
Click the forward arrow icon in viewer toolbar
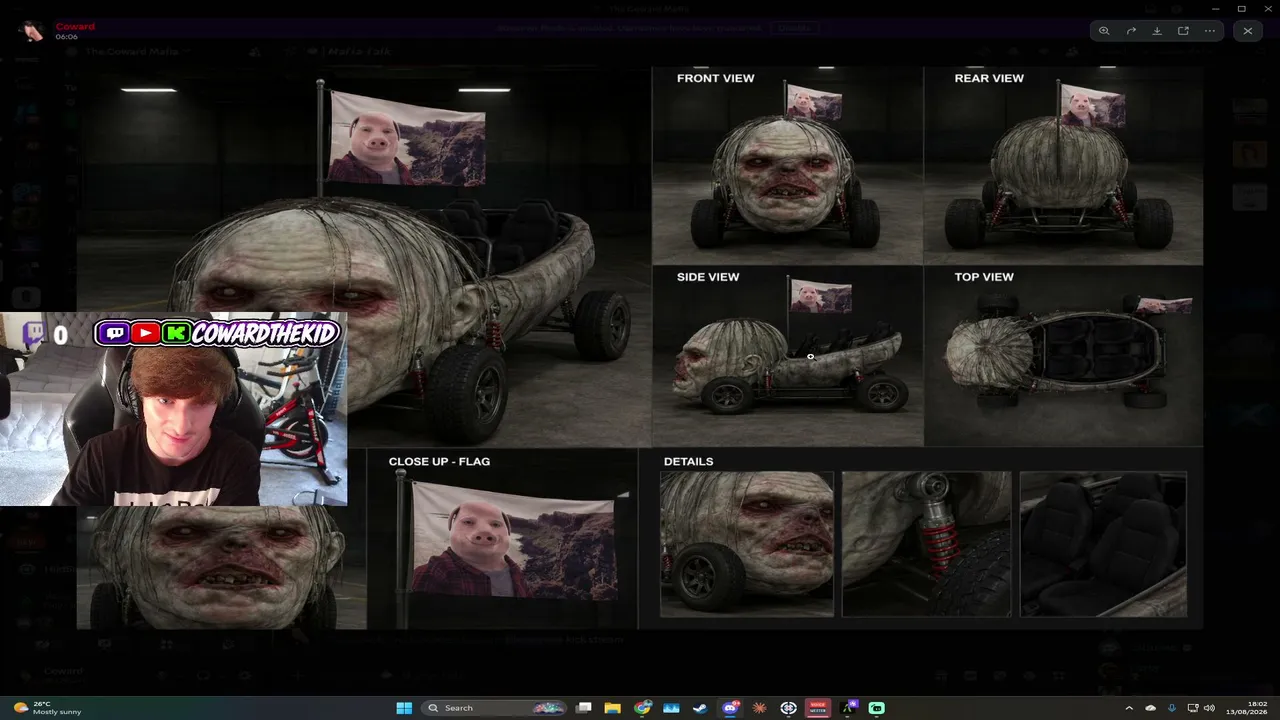(x=1131, y=31)
